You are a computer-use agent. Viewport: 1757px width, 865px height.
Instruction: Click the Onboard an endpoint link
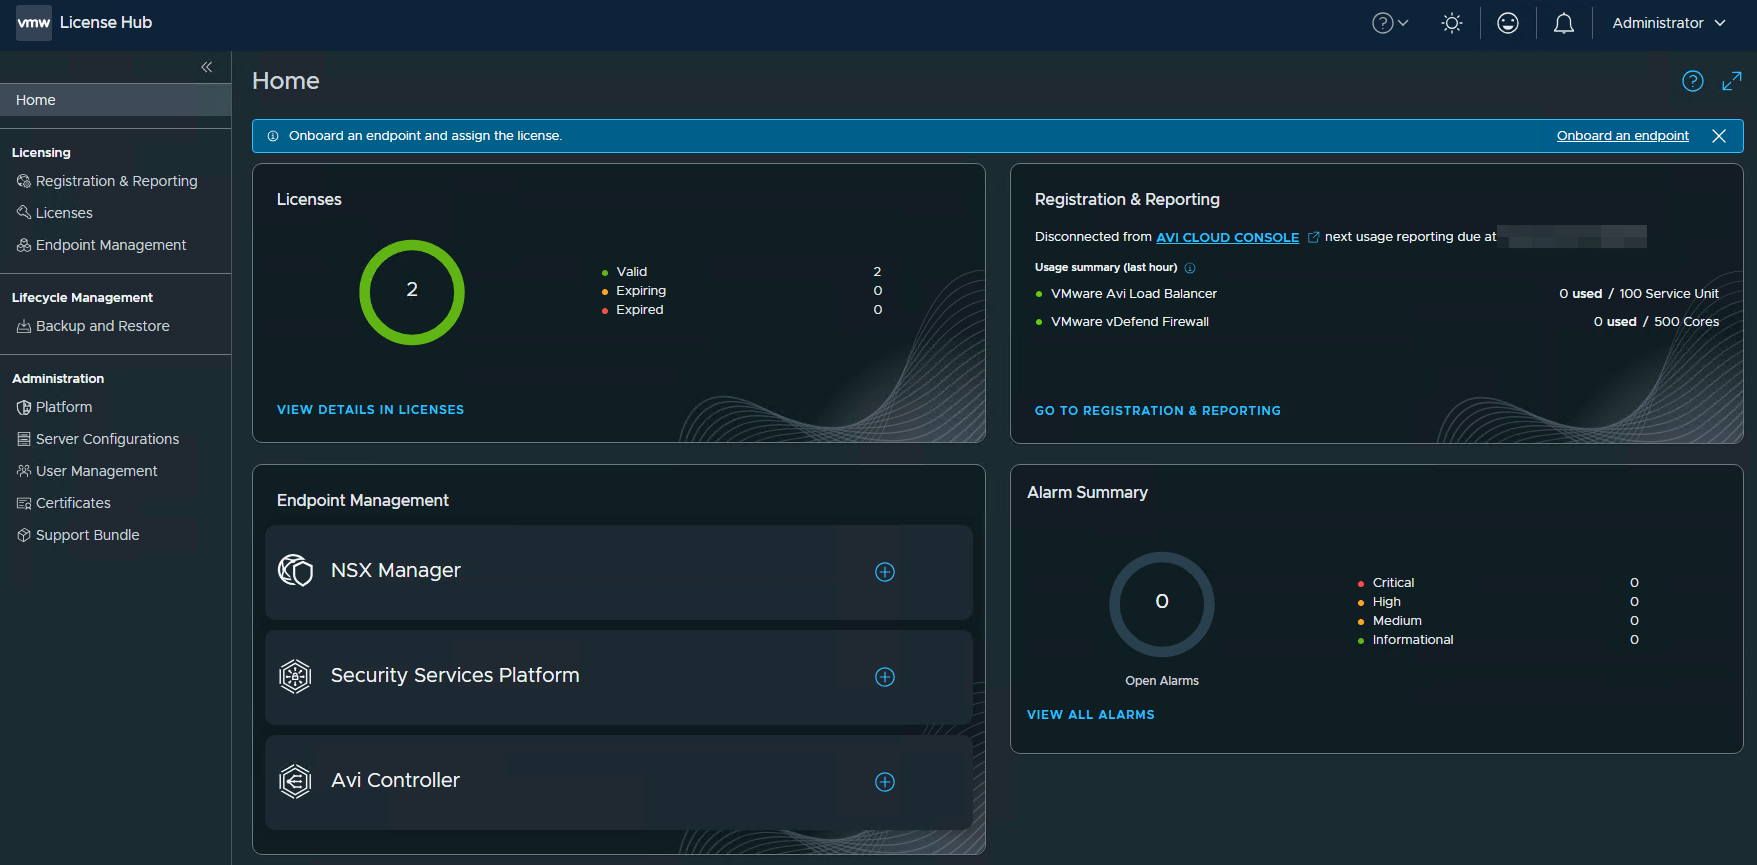[x=1623, y=136]
